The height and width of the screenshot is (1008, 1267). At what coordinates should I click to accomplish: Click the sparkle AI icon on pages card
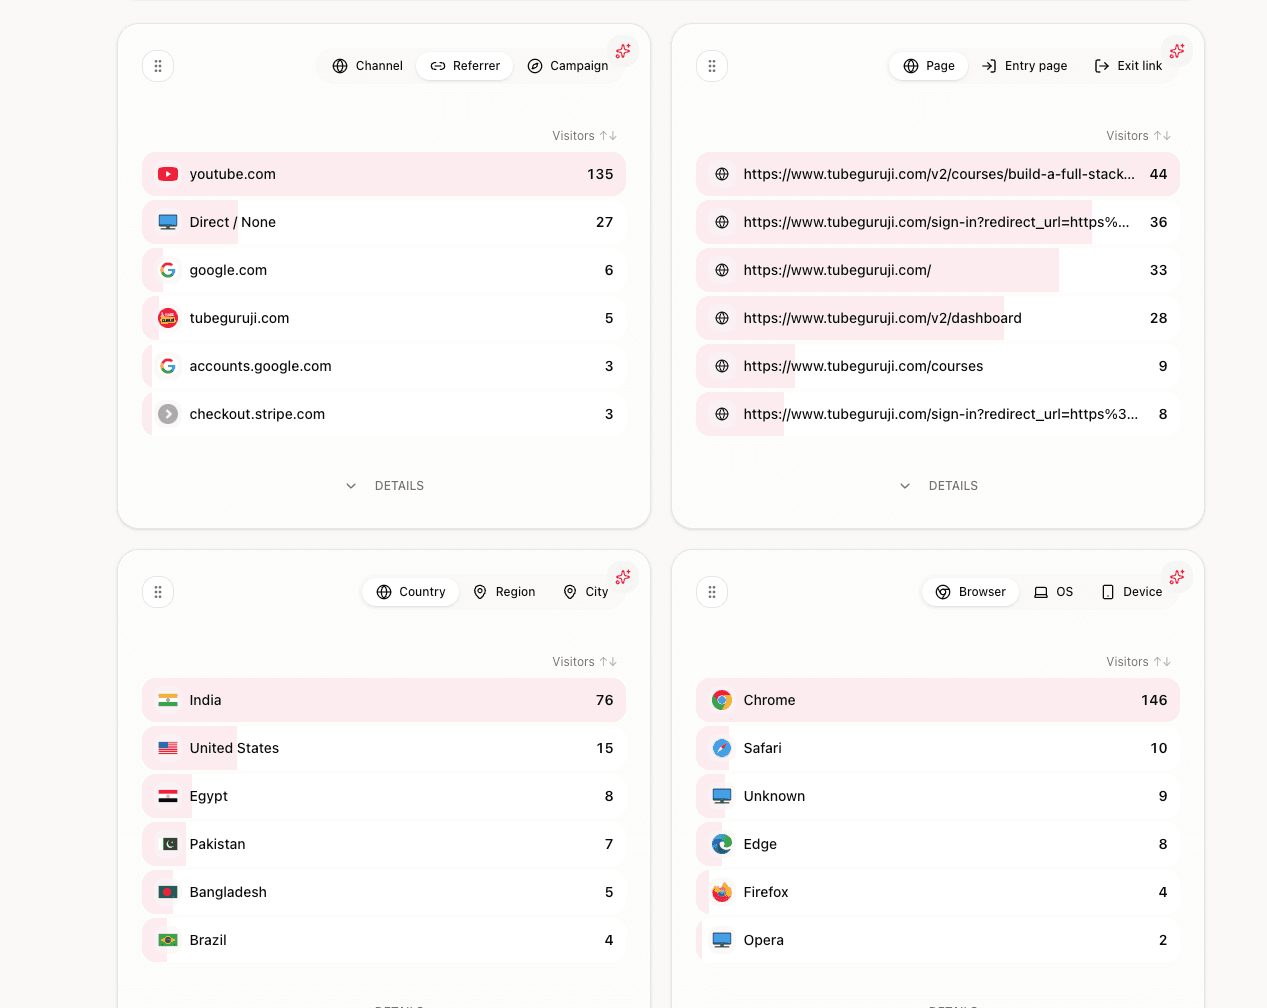tap(1177, 51)
